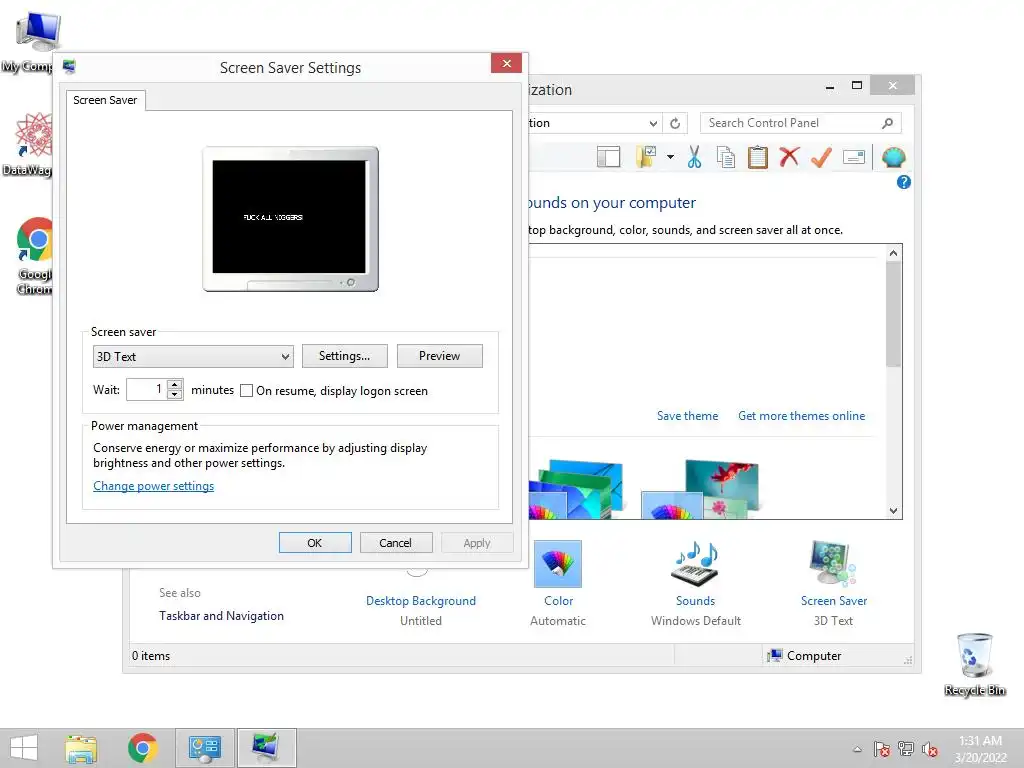Select the Screen Saver tab

[x=105, y=100]
